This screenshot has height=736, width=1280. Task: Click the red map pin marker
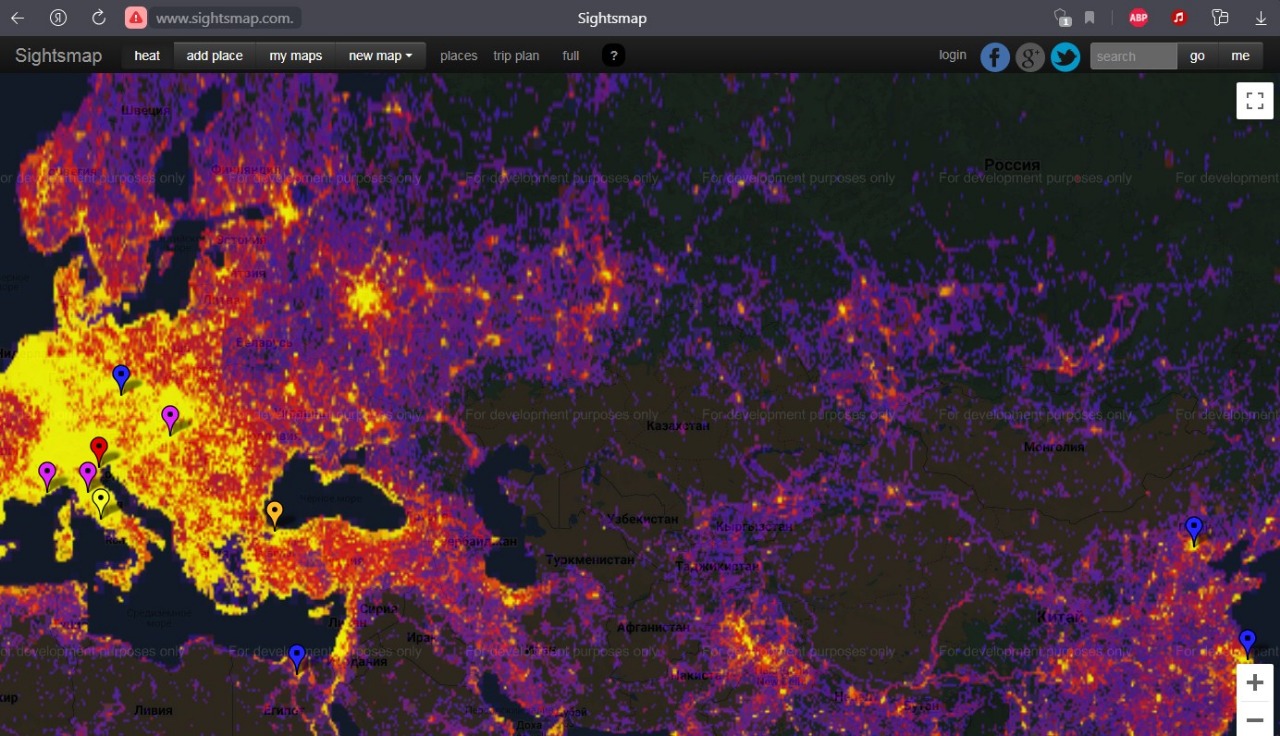click(98, 448)
